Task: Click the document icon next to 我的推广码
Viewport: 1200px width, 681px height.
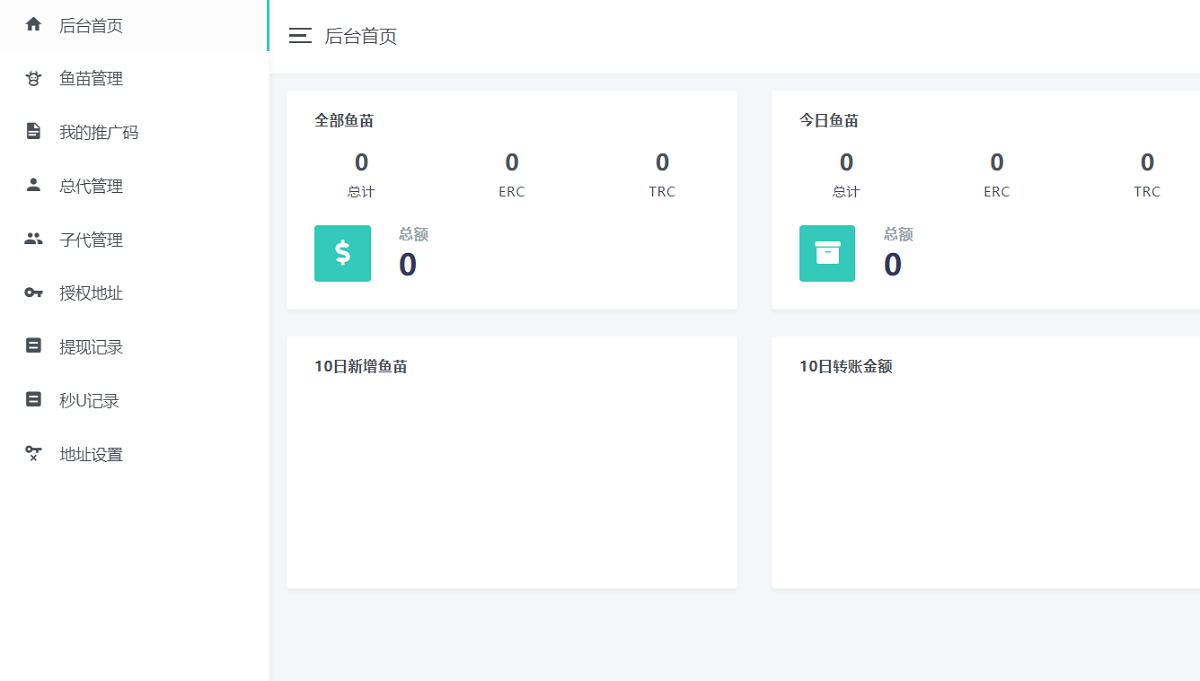Action: [34, 132]
